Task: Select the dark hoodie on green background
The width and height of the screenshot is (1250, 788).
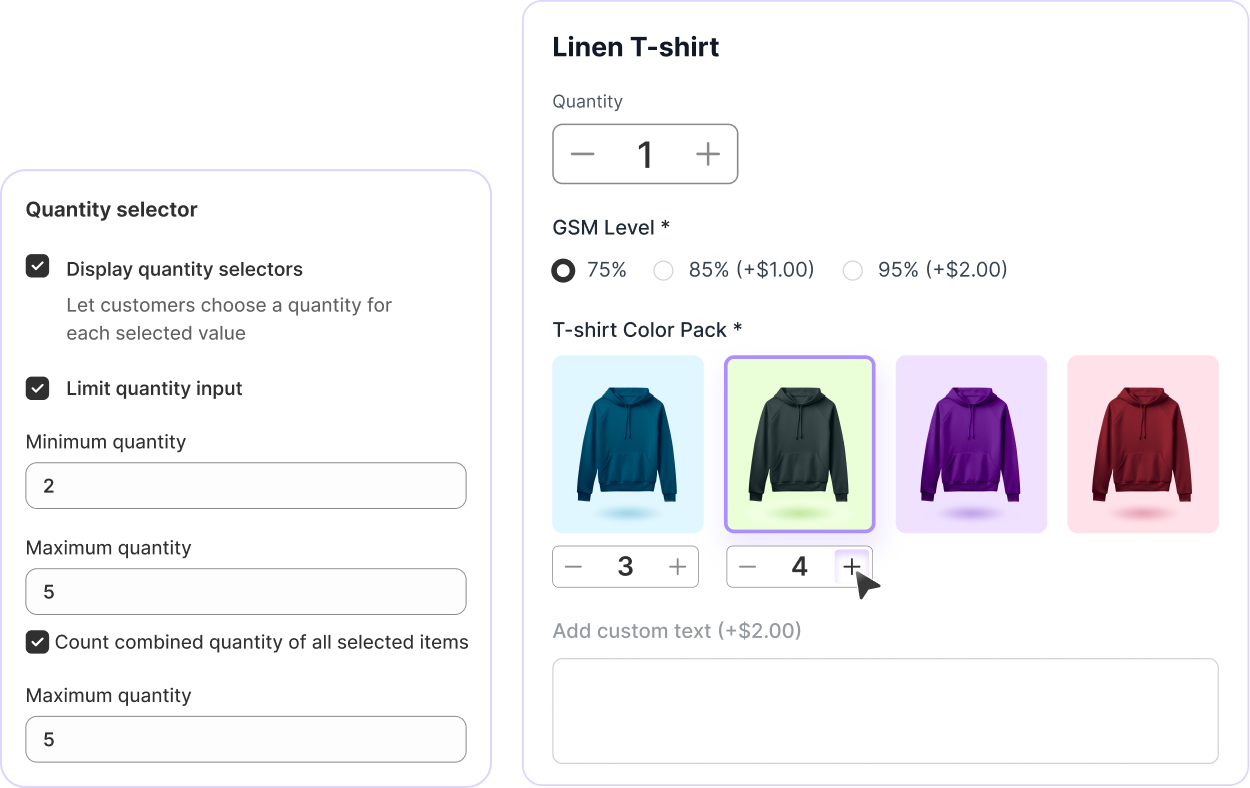Action: coord(800,444)
